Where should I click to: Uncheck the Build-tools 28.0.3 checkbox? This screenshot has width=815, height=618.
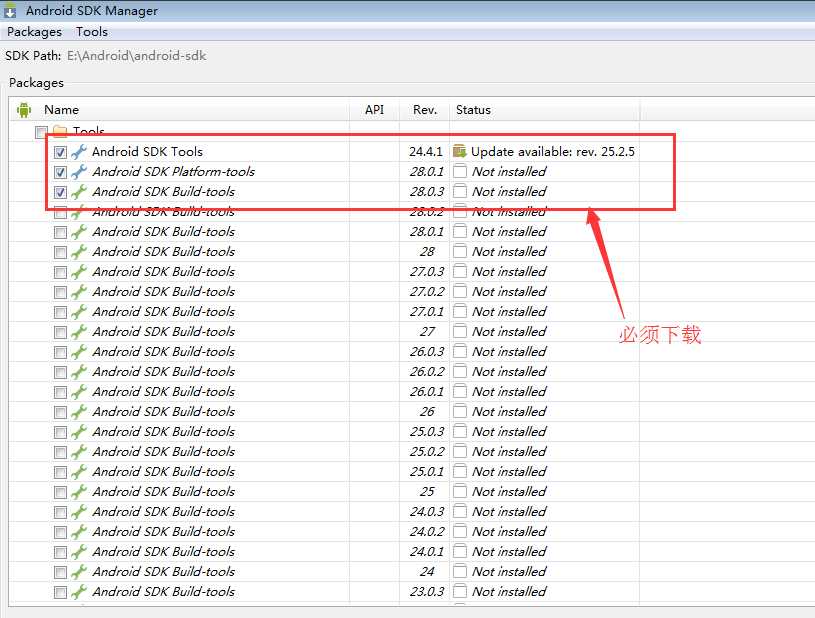tap(60, 192)
